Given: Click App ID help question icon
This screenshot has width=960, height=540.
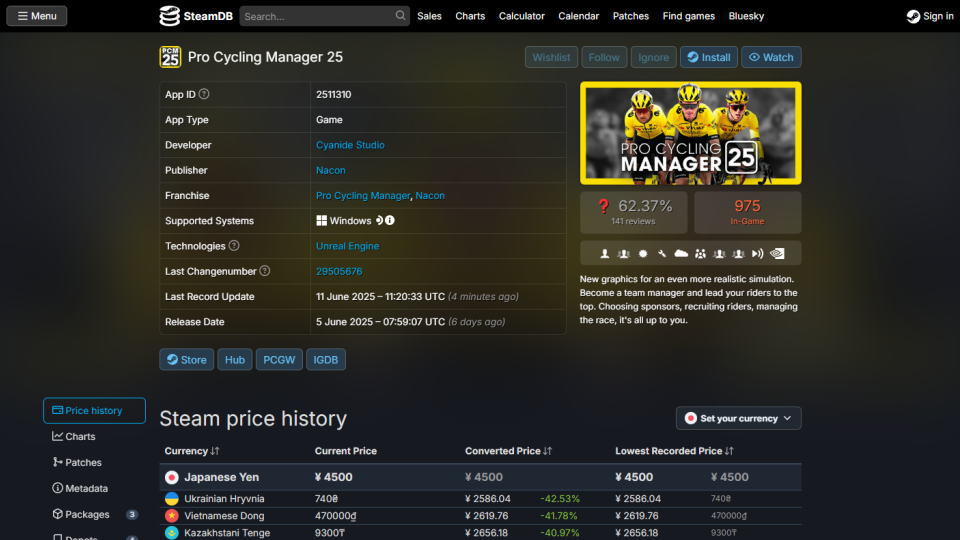Looking at the screenshot, I should point(204,94).
